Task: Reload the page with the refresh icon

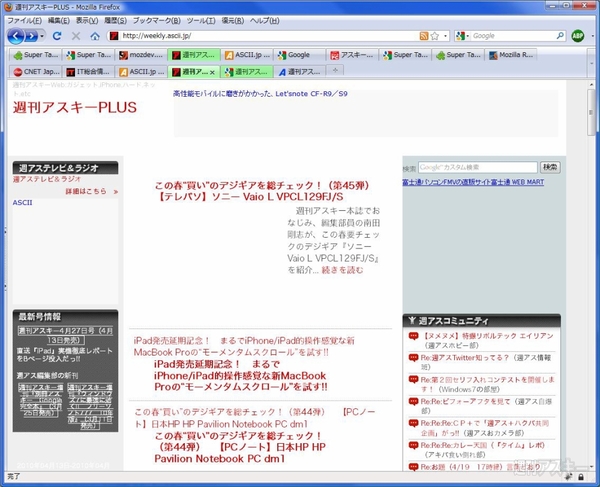Action: click(57, 36)
